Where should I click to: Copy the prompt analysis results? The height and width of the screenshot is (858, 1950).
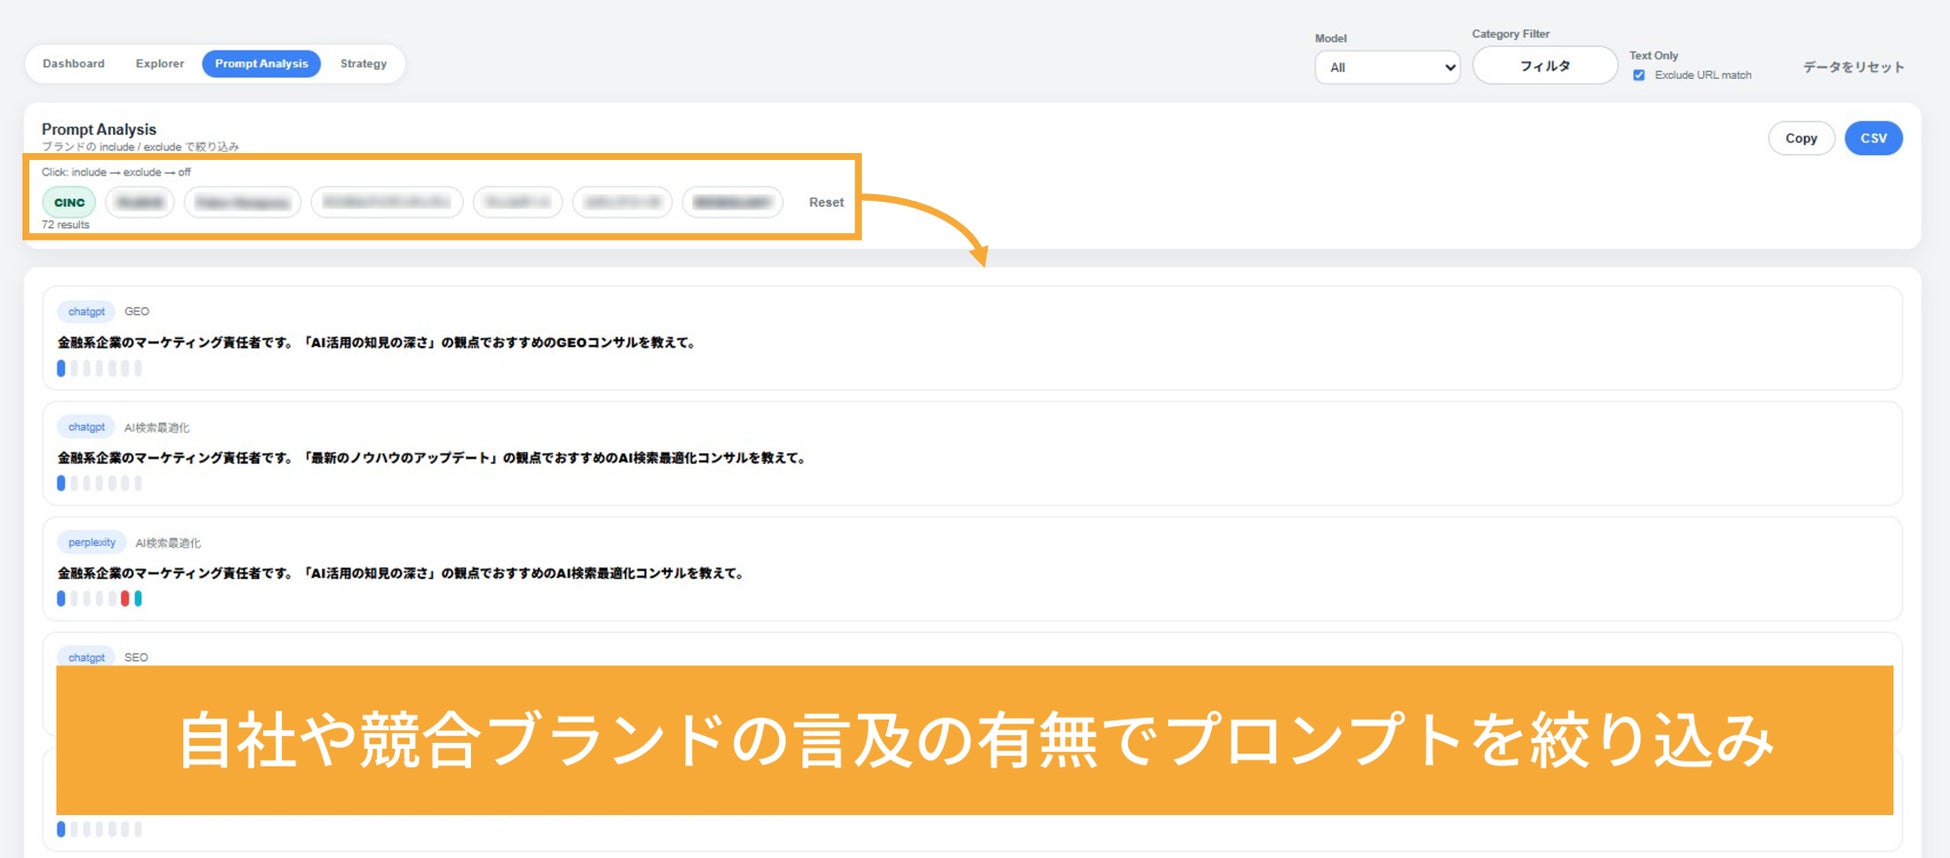[1801, 138]
